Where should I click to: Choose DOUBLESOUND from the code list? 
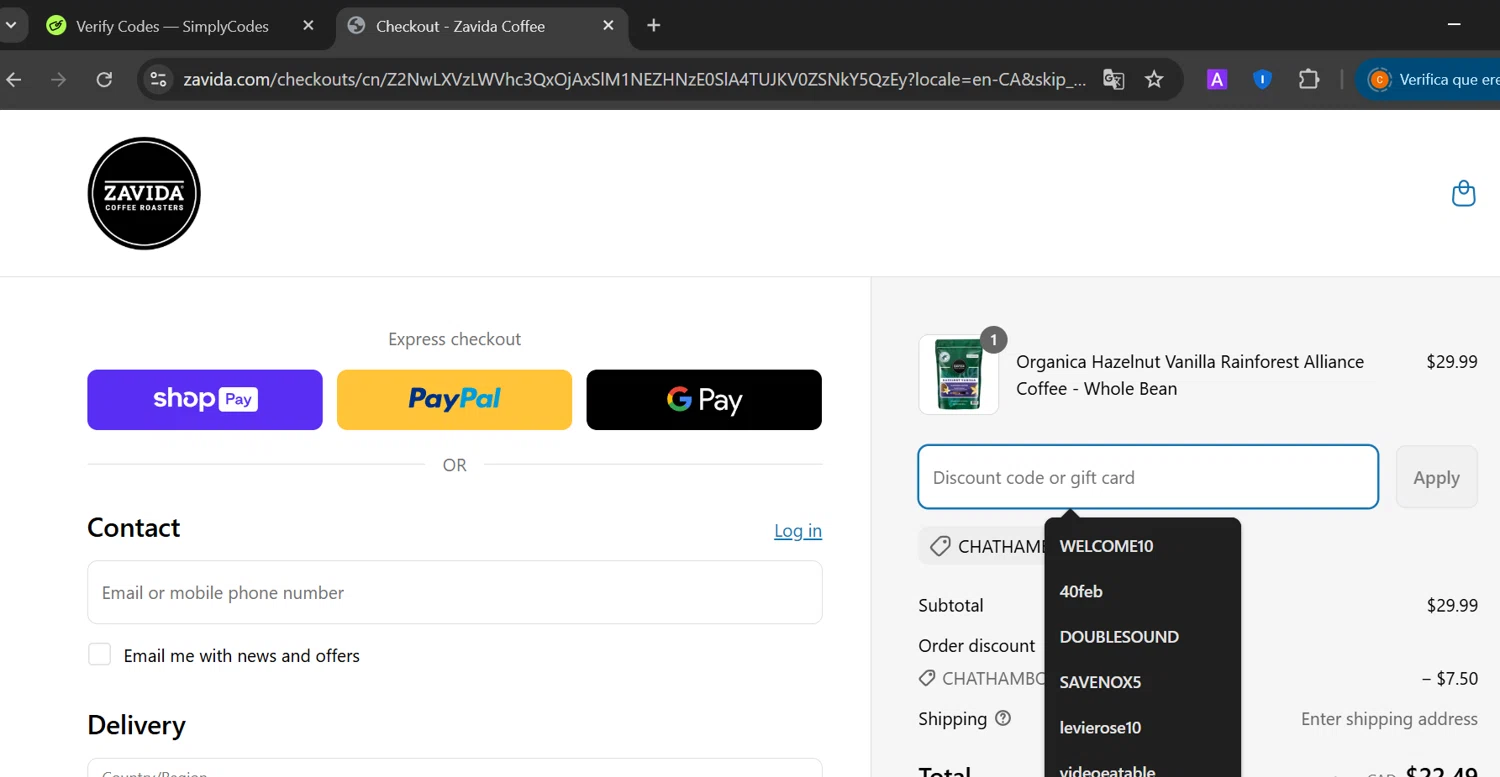click(x=1119, y=637)
